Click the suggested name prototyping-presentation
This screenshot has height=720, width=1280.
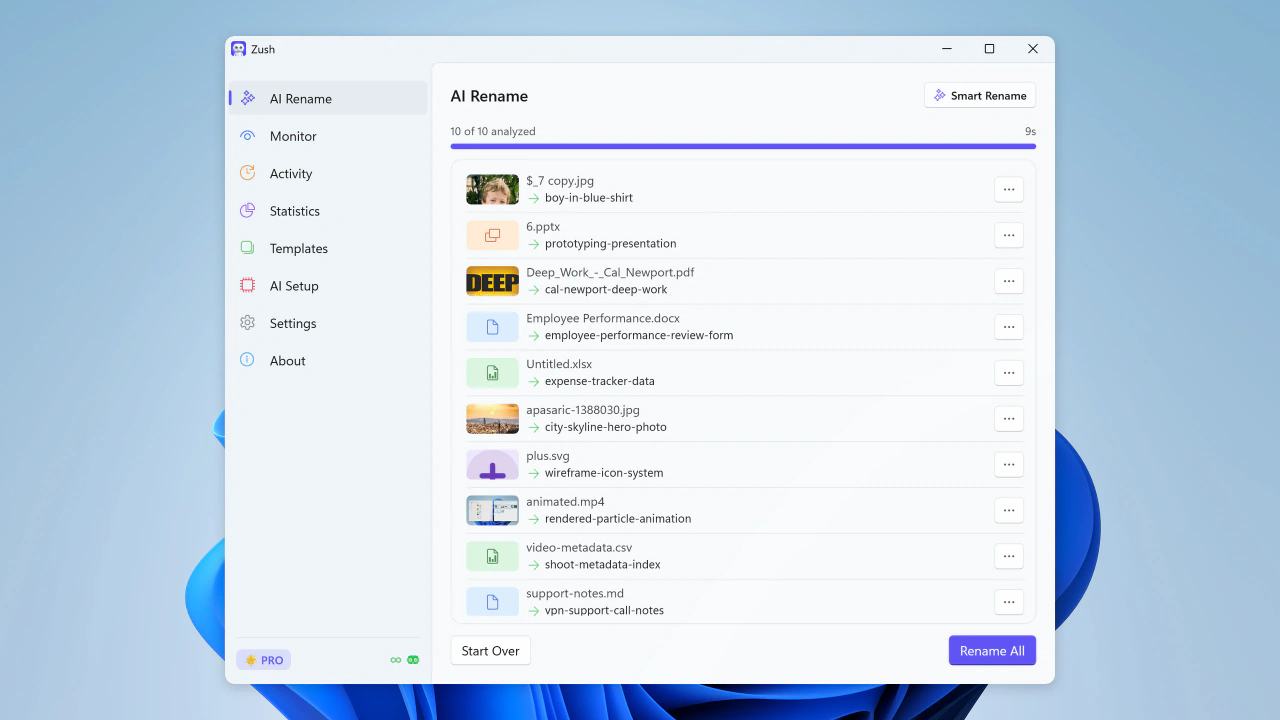(x=611, y=244)
